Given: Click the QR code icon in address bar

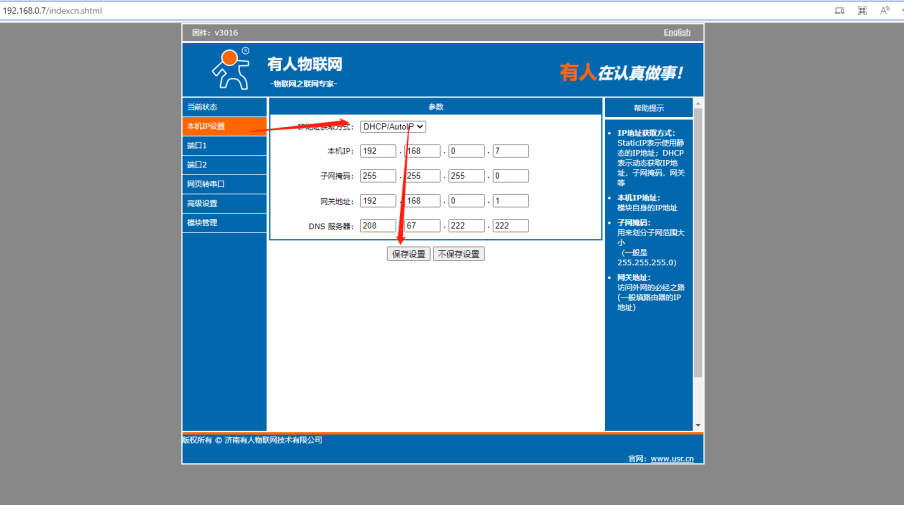Looking at the screenshot, I should (x=862, y=10).
